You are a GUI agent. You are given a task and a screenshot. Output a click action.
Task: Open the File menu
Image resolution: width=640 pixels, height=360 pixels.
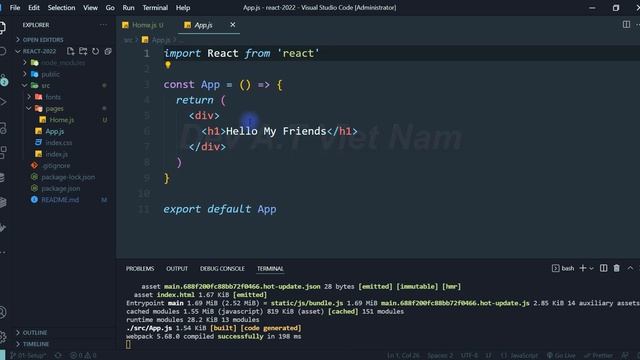coord(15,8)
